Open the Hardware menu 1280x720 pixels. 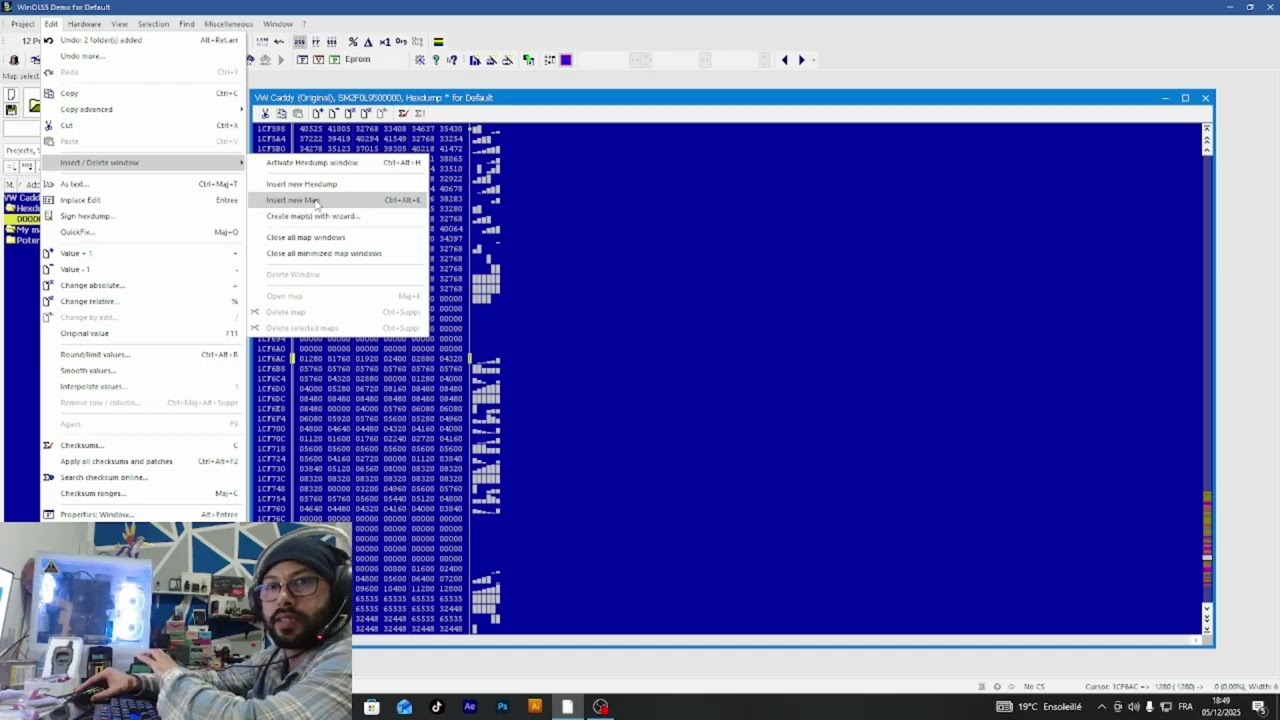coord(84,24)
